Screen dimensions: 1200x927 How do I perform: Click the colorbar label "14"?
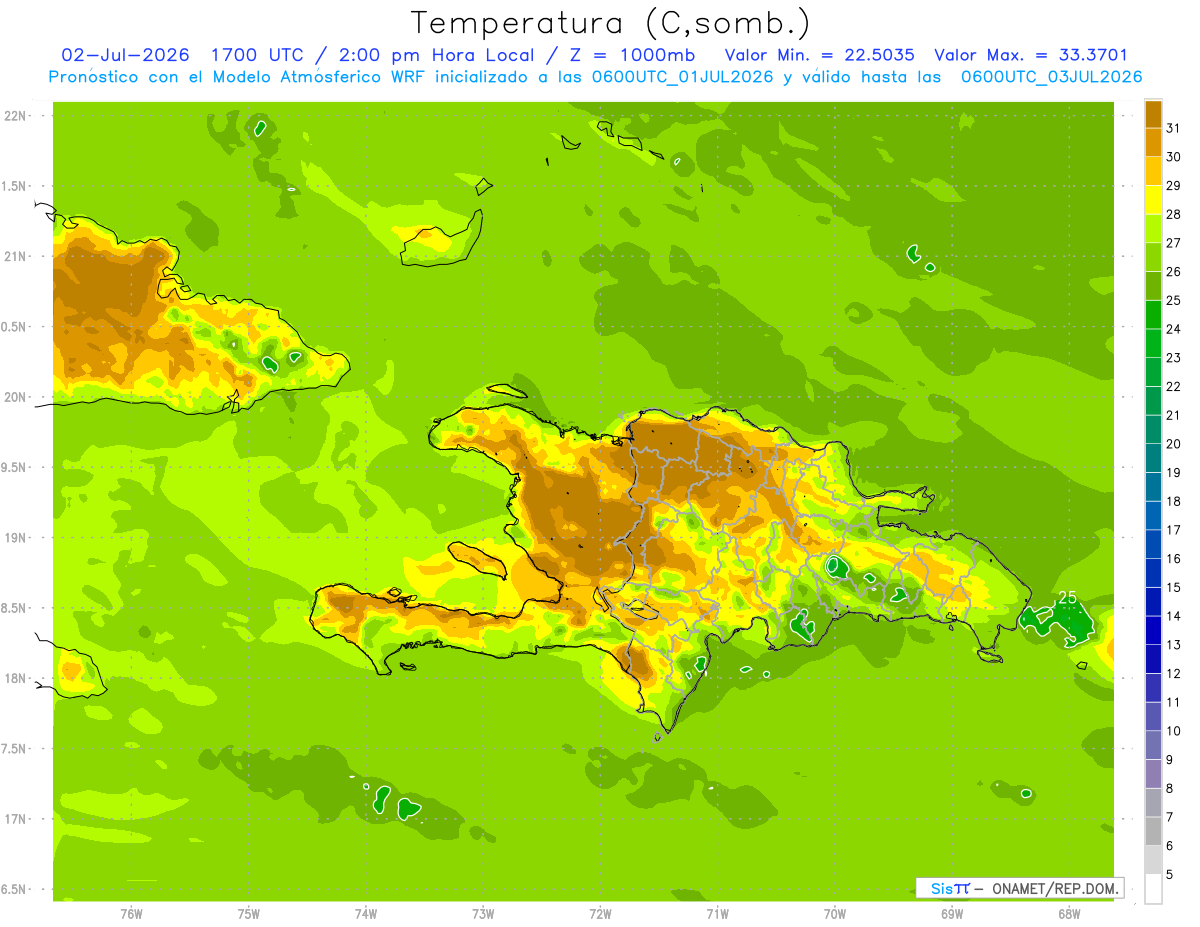tap(1173, 616)
